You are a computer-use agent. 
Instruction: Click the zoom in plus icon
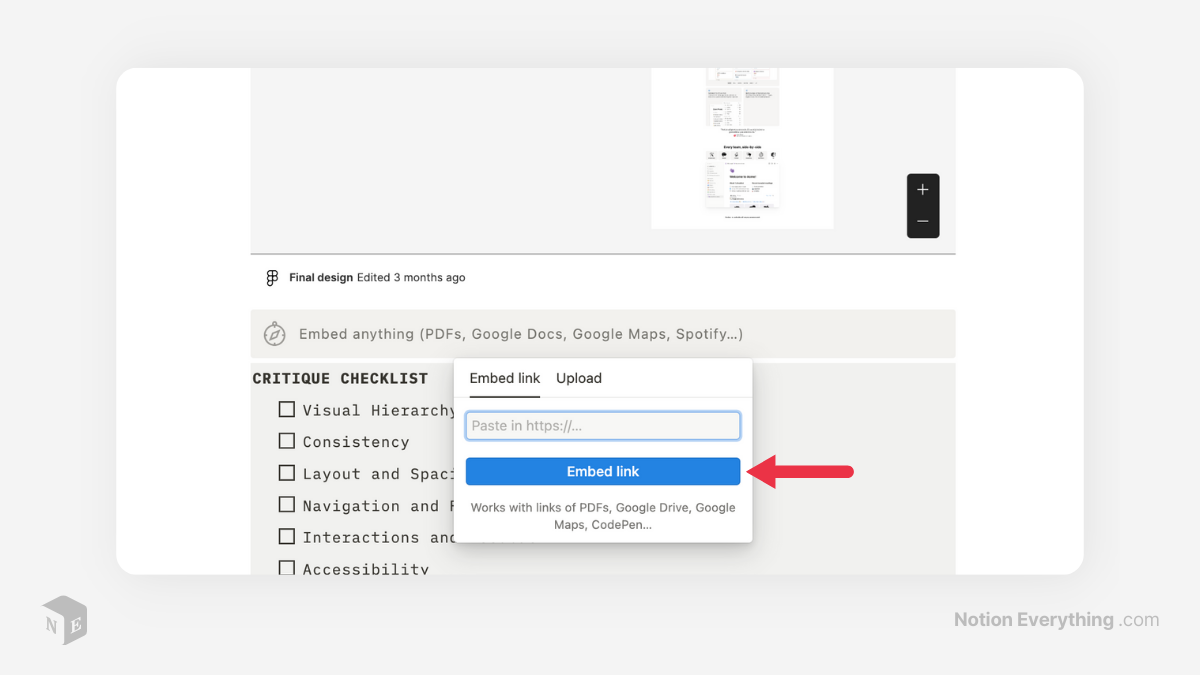(x=922, y=188)
